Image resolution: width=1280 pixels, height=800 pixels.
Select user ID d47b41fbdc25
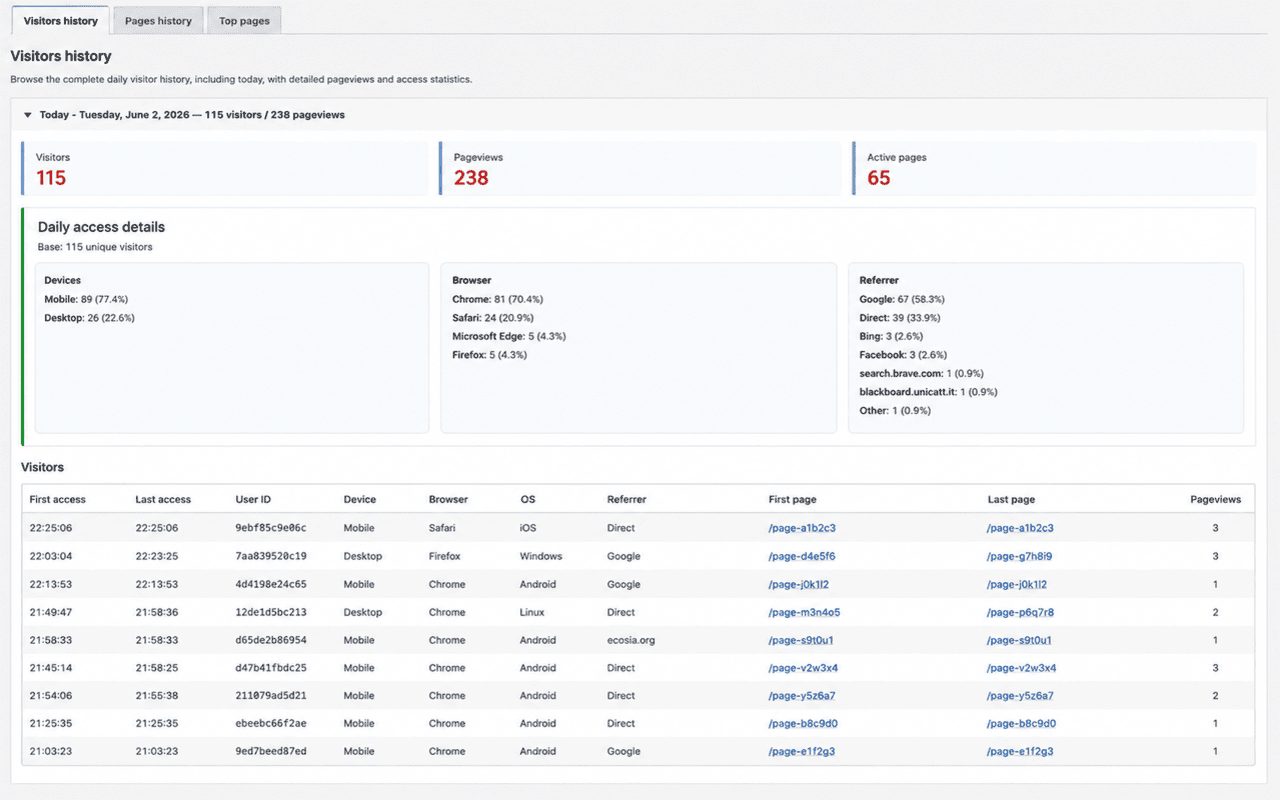coord(271,668)
